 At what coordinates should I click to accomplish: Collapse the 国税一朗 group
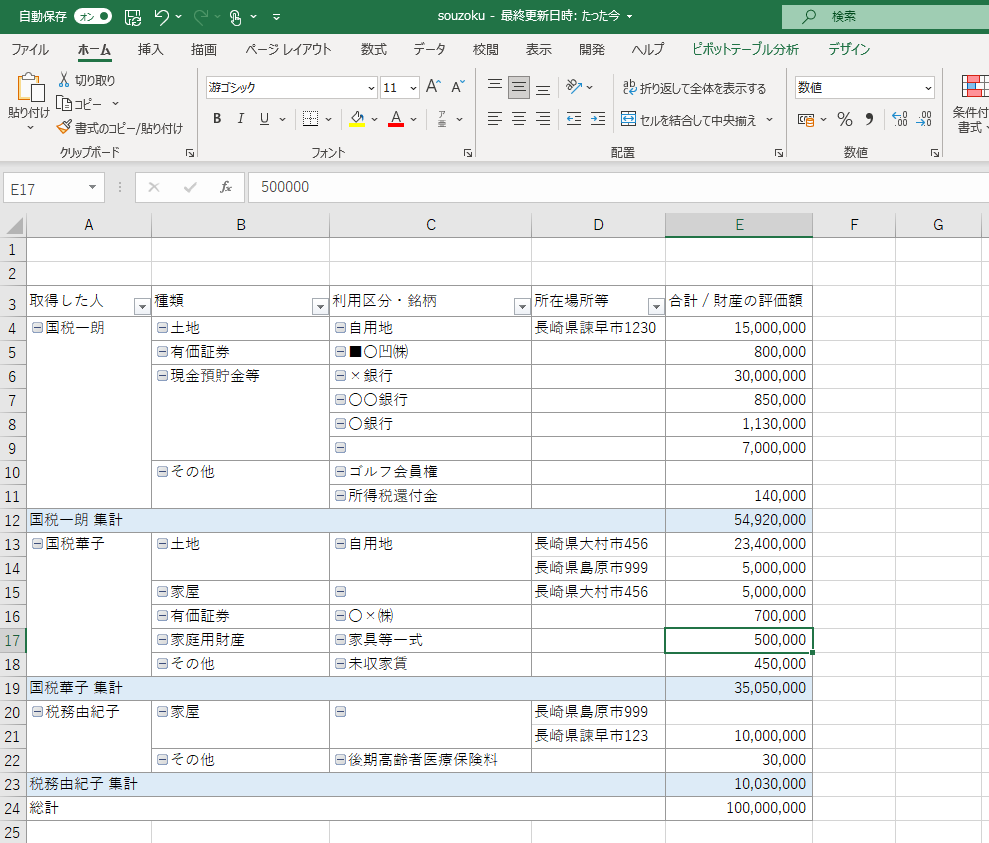(37, 327)
